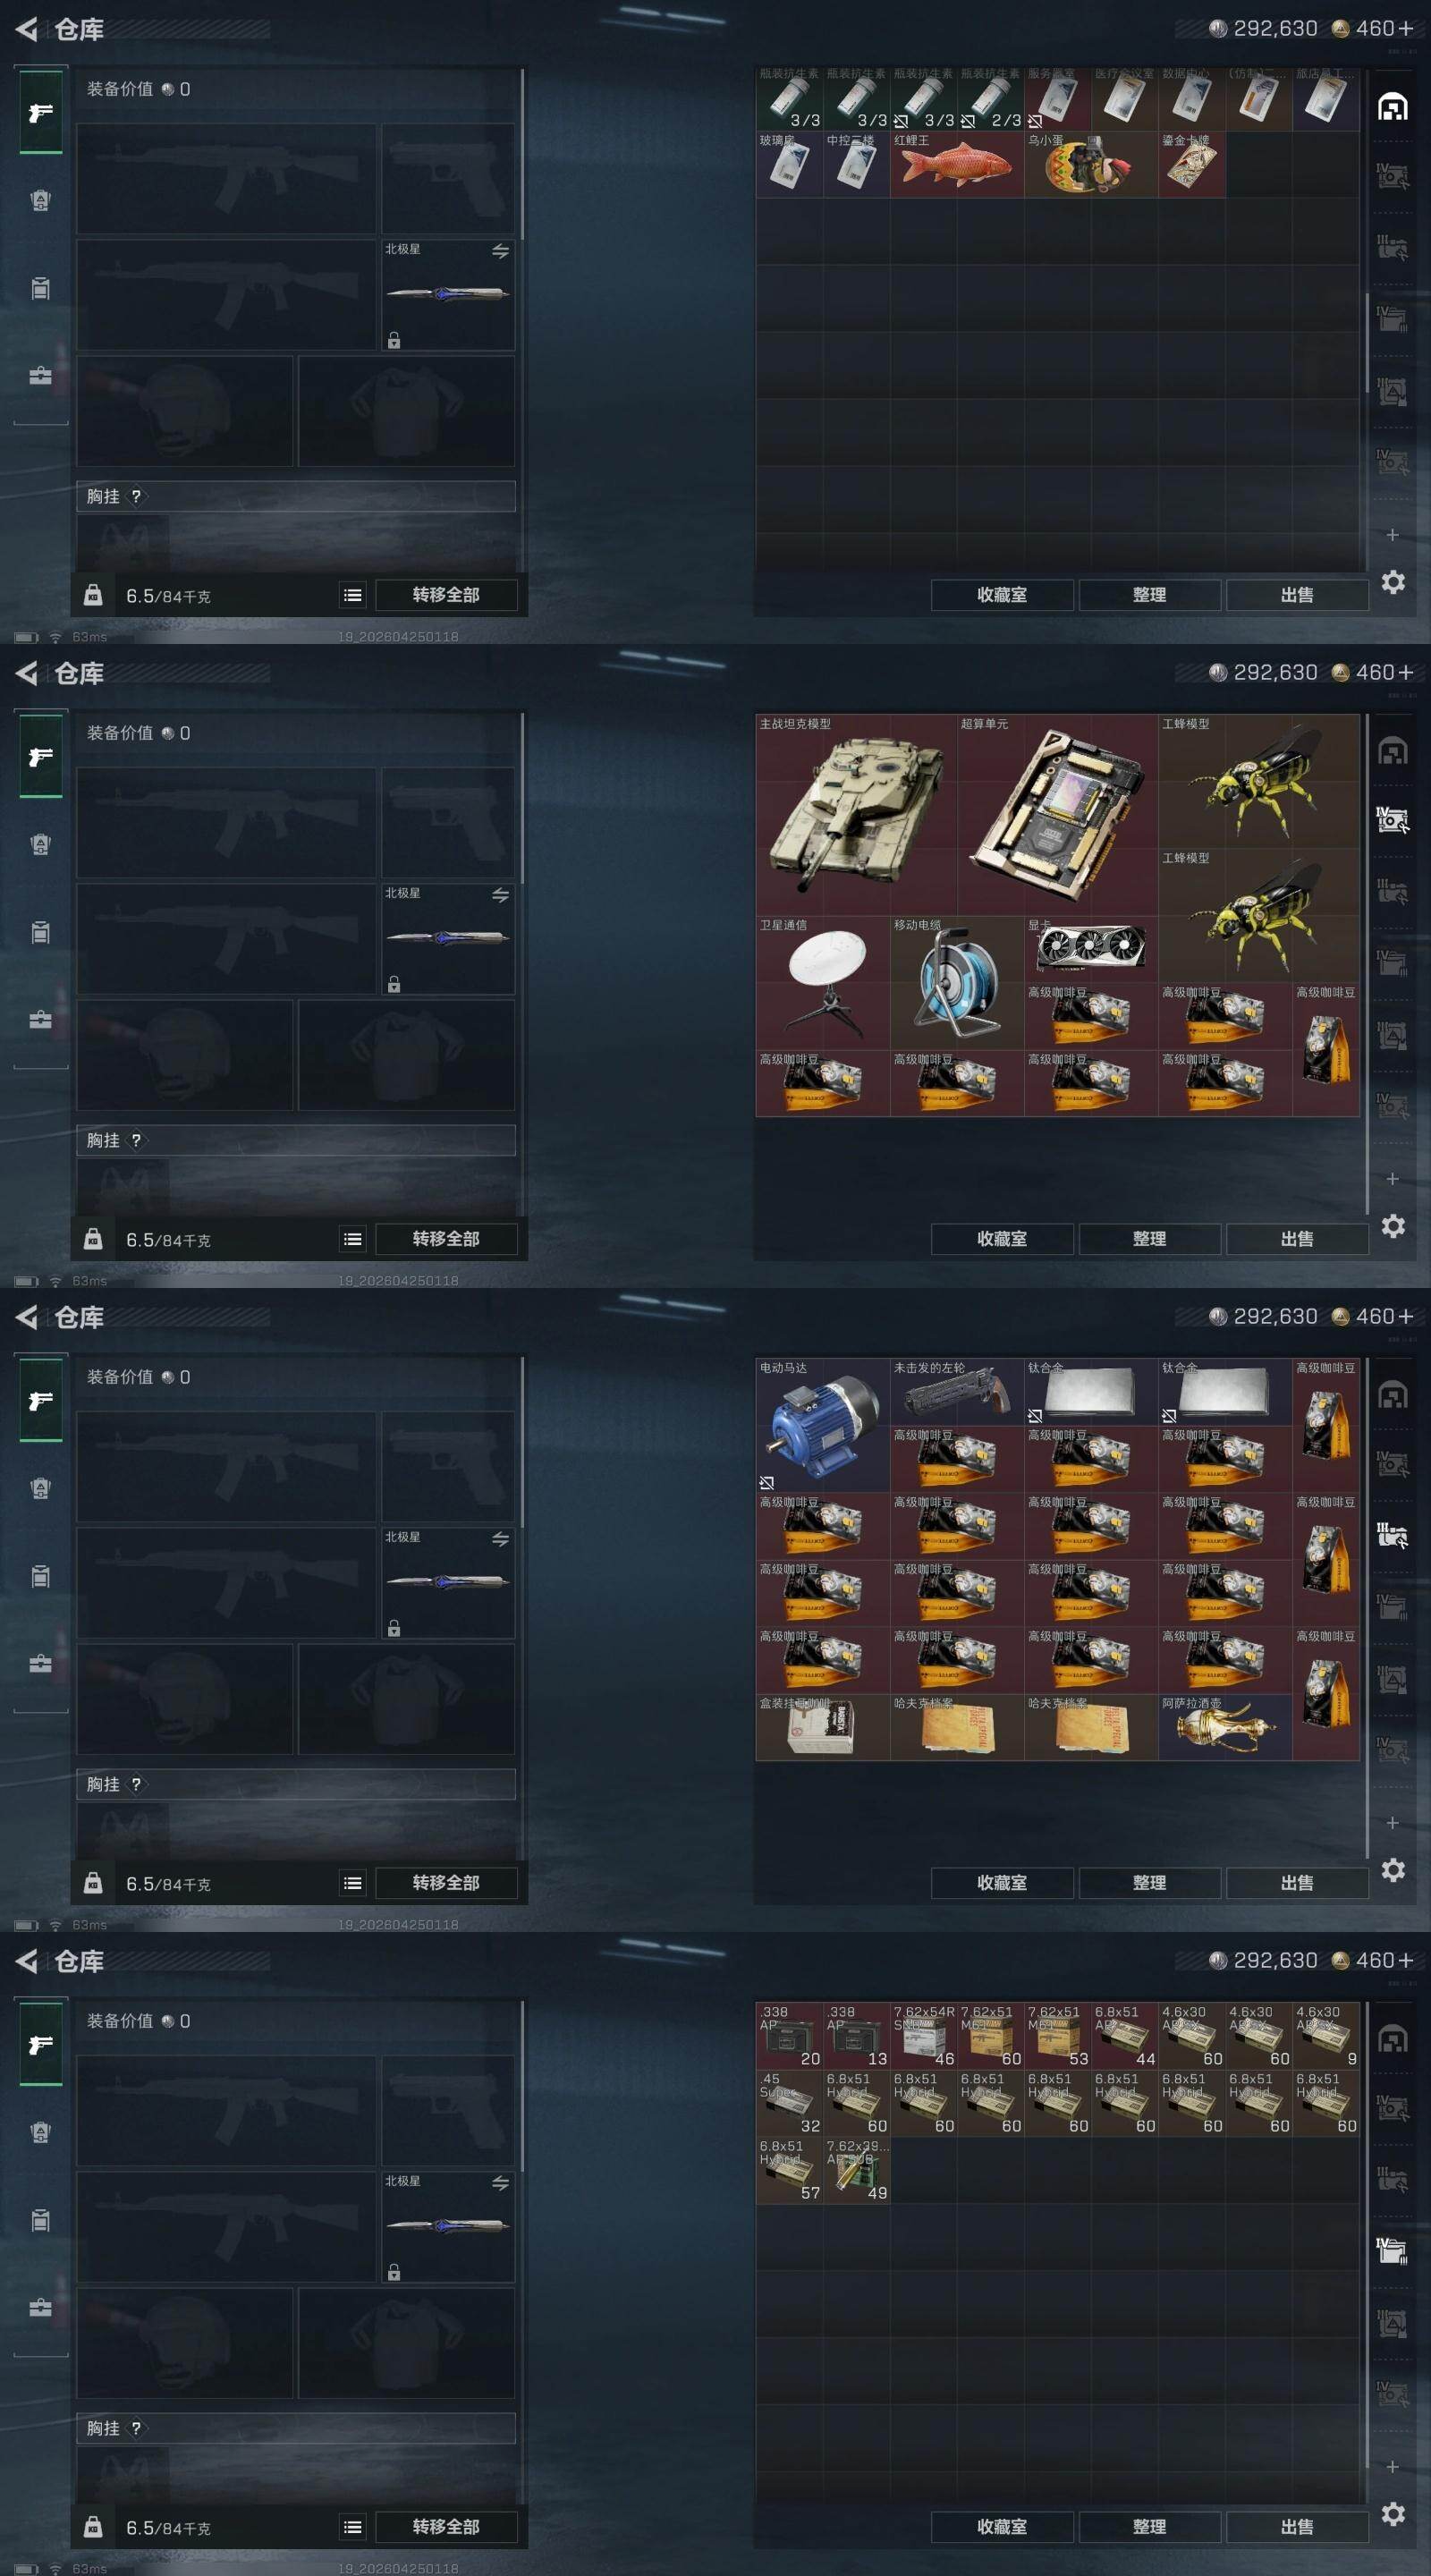
Task: Click the 7.62x39 AP ammo stack of 49
Action: coord(857,2170)
